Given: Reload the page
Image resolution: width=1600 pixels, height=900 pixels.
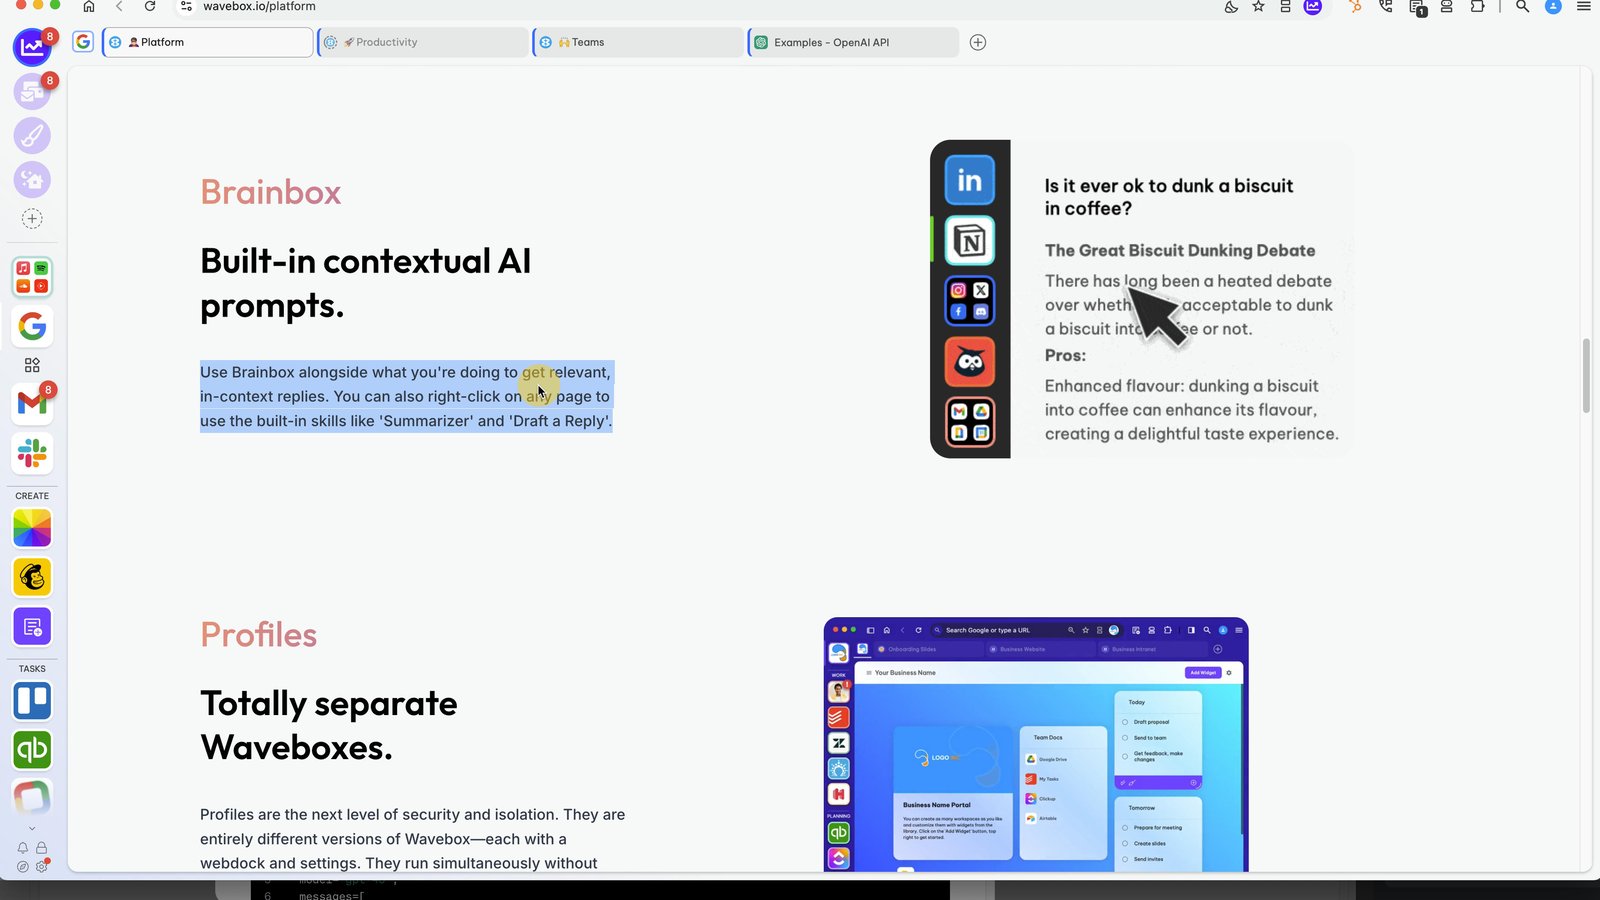Looking at the screenshot, I should coord(150,6).
